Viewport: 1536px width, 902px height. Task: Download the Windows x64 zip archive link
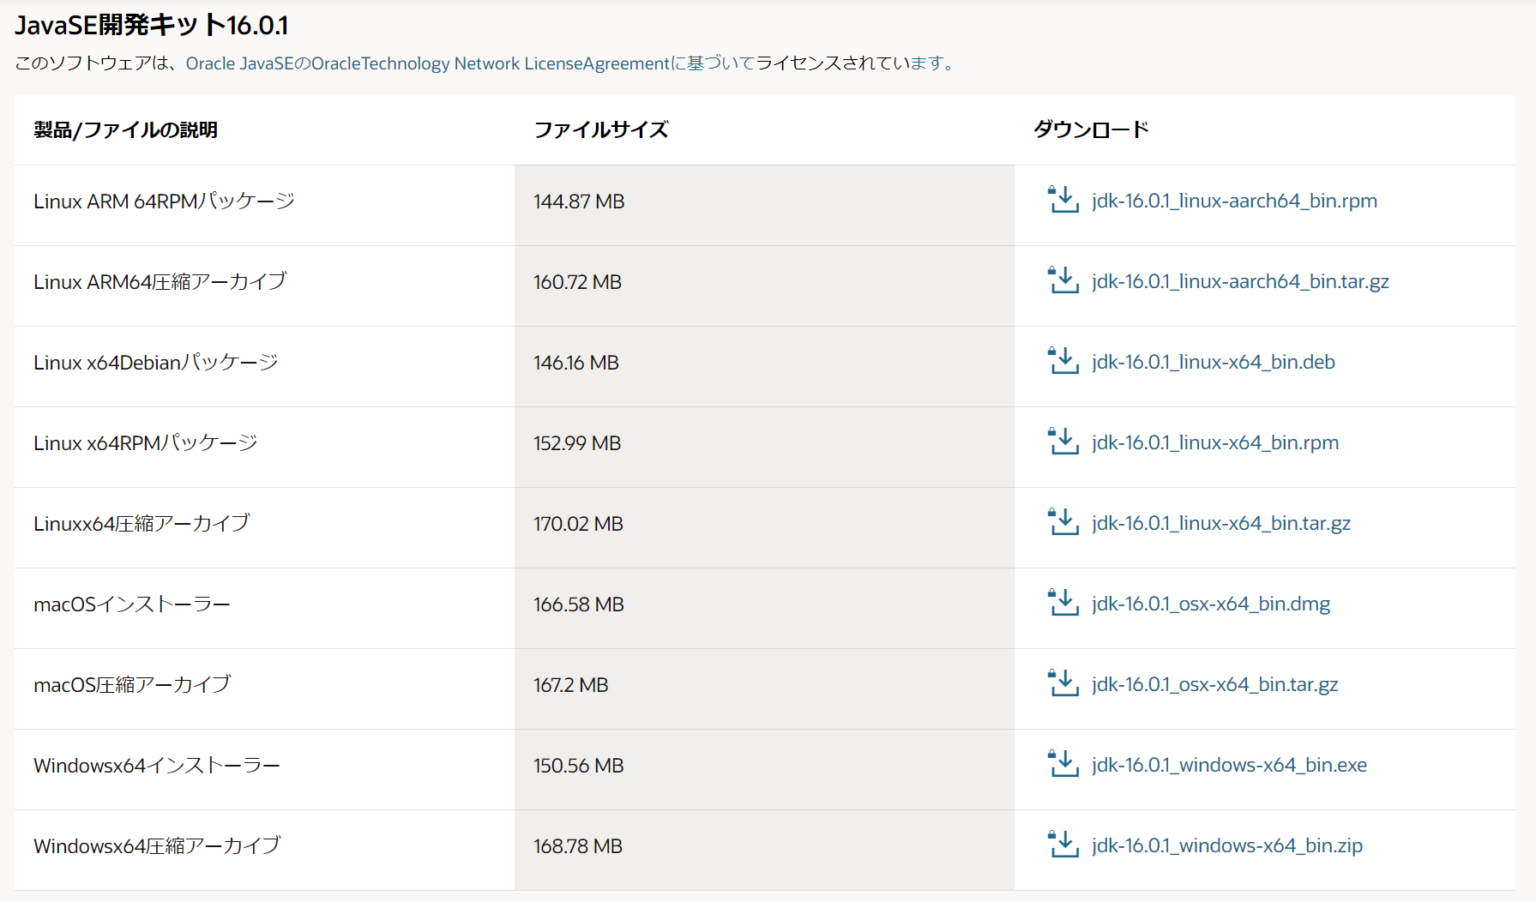tap(1227, 844)
